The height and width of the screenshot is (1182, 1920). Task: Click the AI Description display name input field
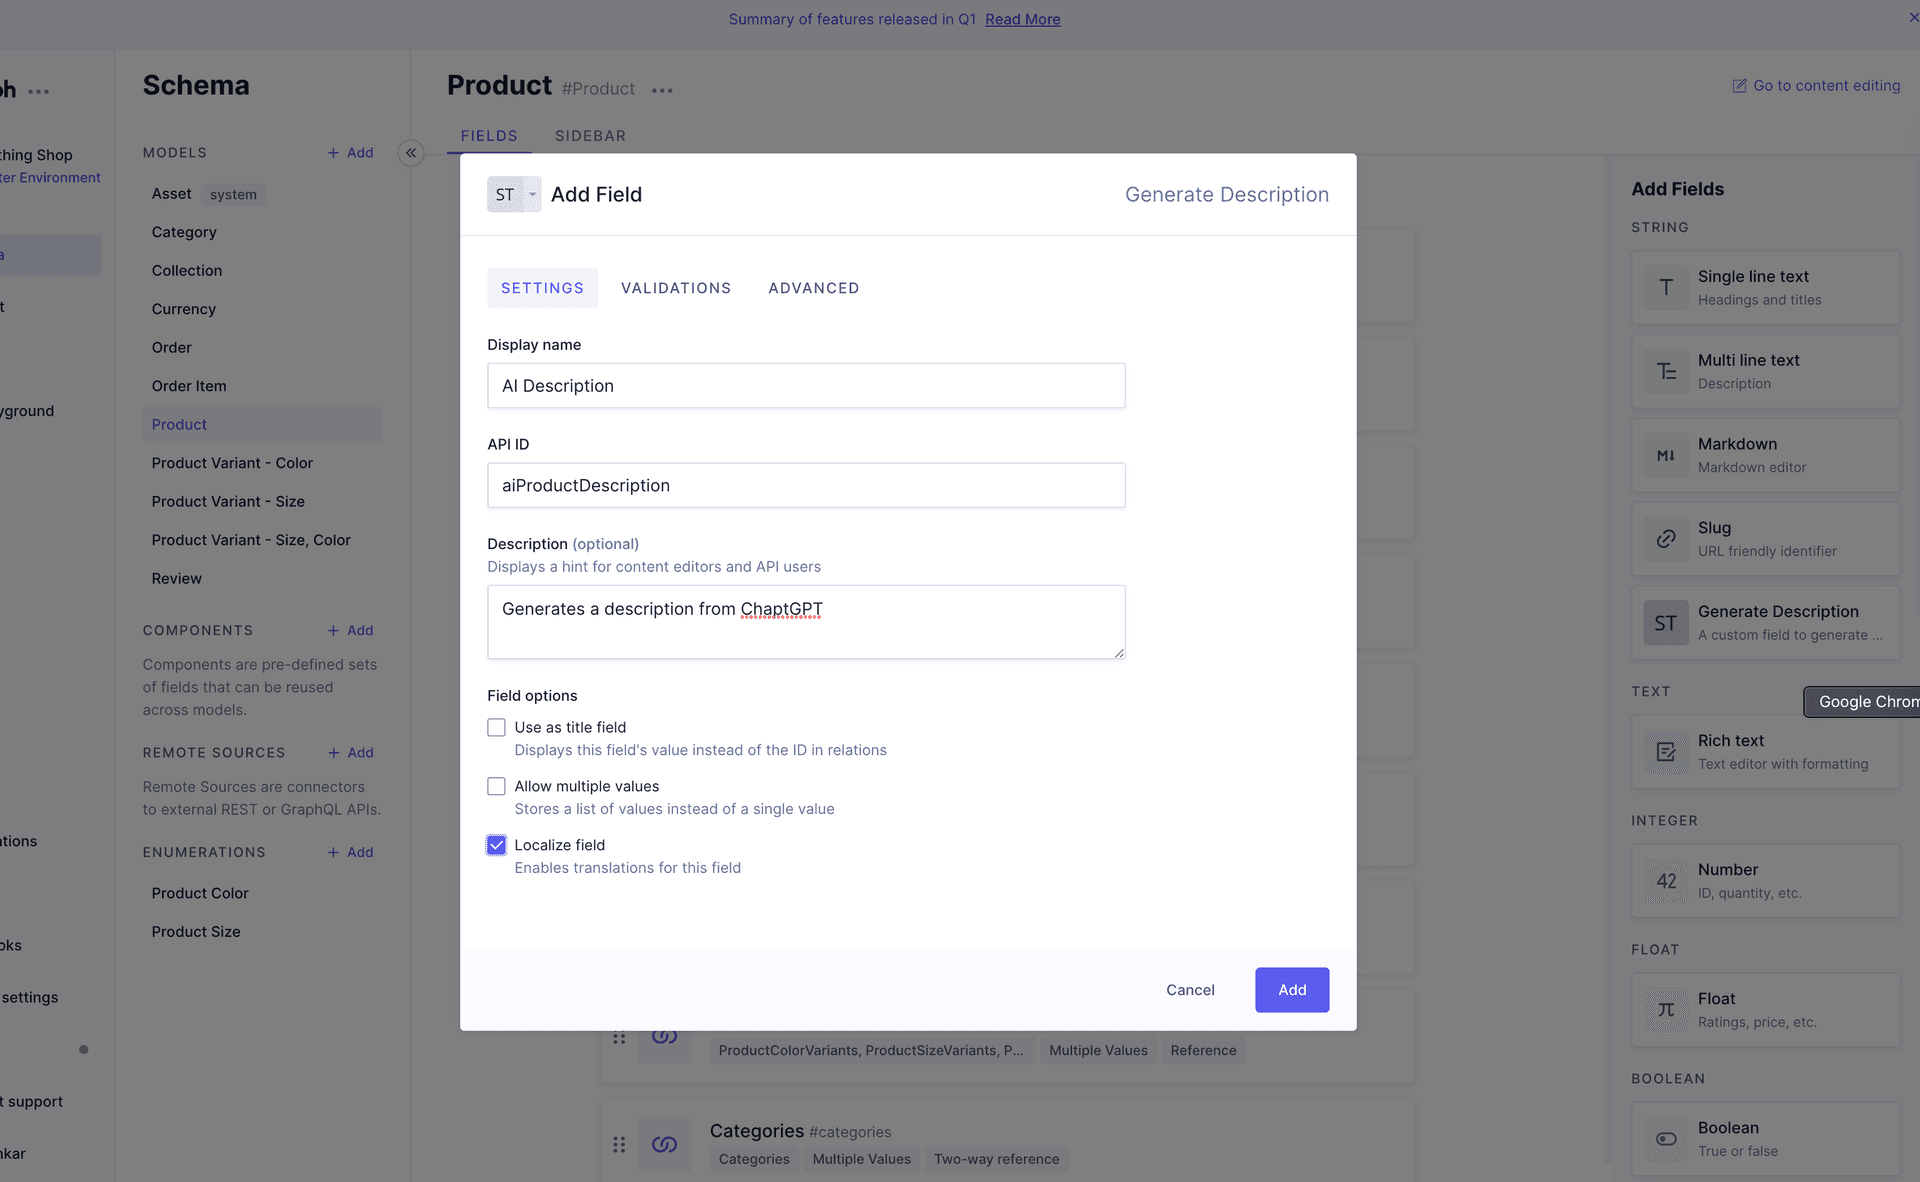805,384
